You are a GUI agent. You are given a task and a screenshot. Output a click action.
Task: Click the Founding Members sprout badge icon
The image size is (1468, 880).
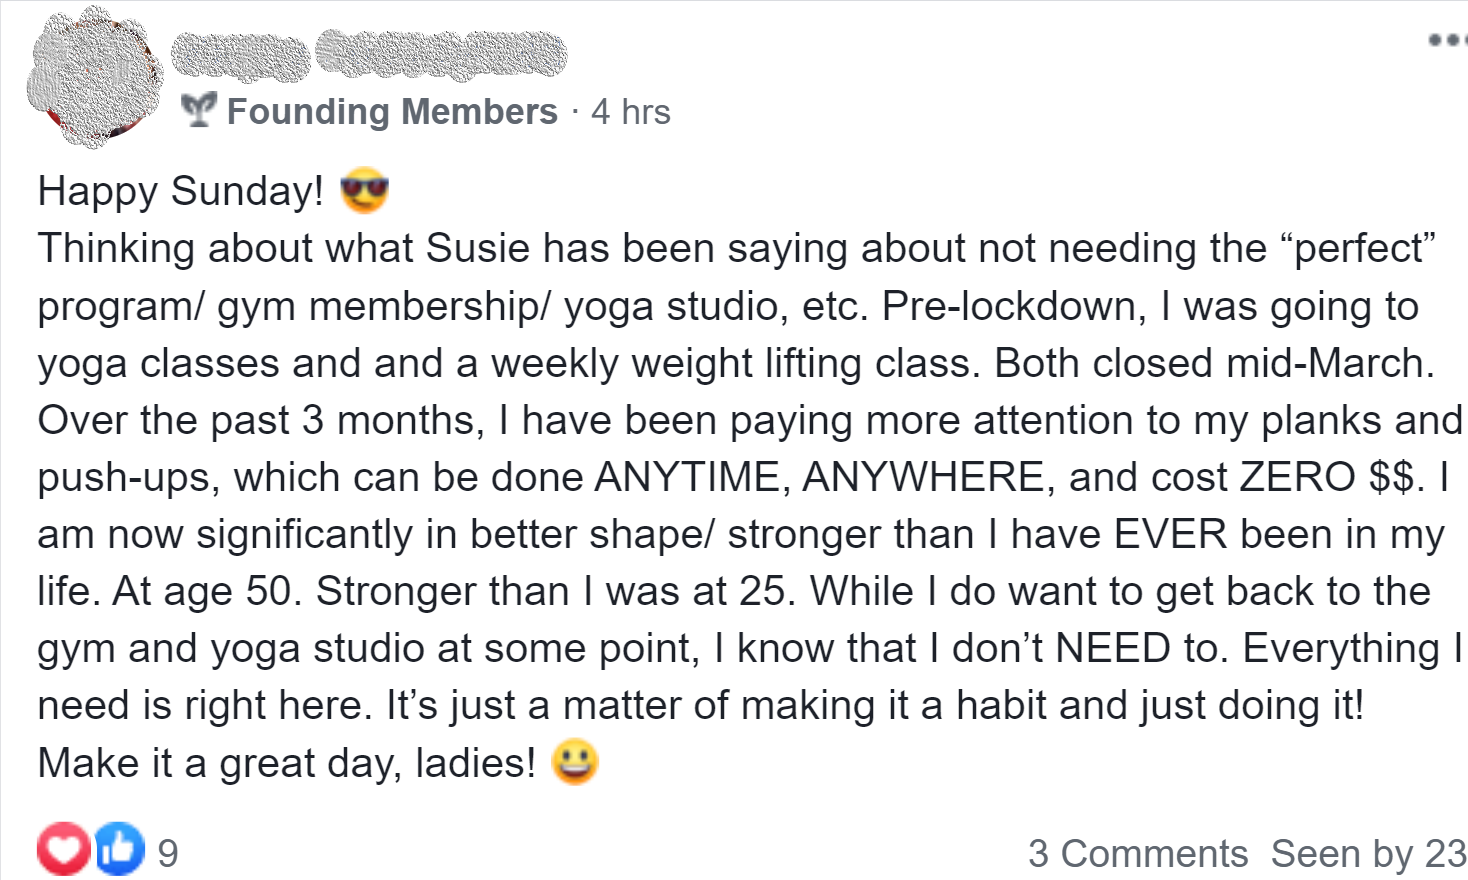pyautogui.click(x=199, y=110)
